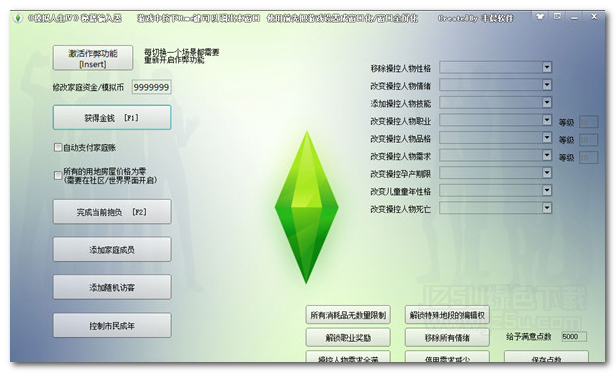
Task: Minimize the trainer window
Action: click(574, 17)
